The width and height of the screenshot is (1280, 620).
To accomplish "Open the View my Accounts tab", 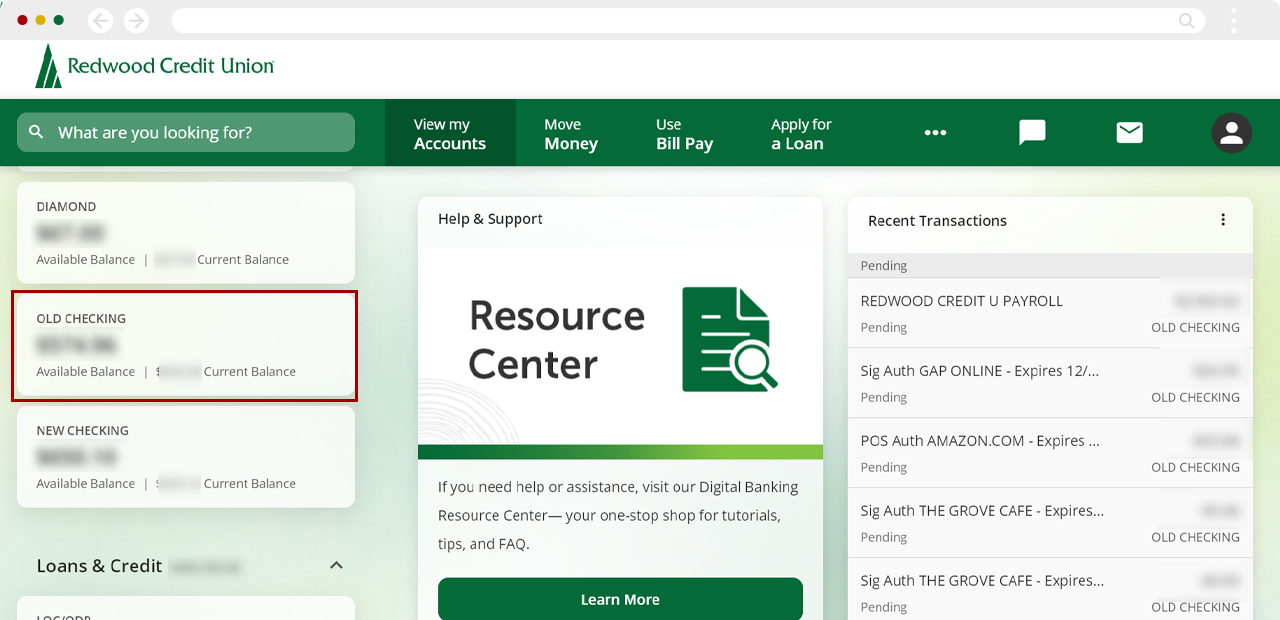I will tap(450, 133).
